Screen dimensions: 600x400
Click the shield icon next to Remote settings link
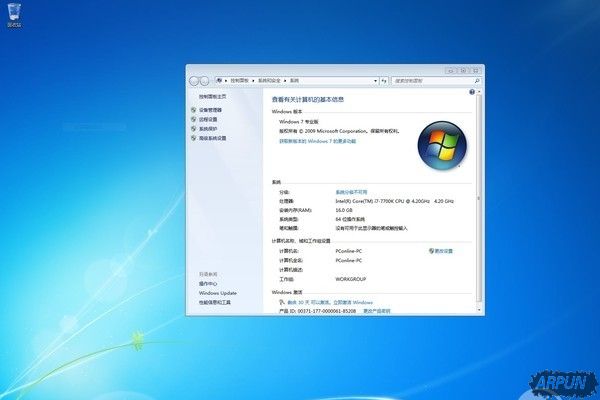194,119
